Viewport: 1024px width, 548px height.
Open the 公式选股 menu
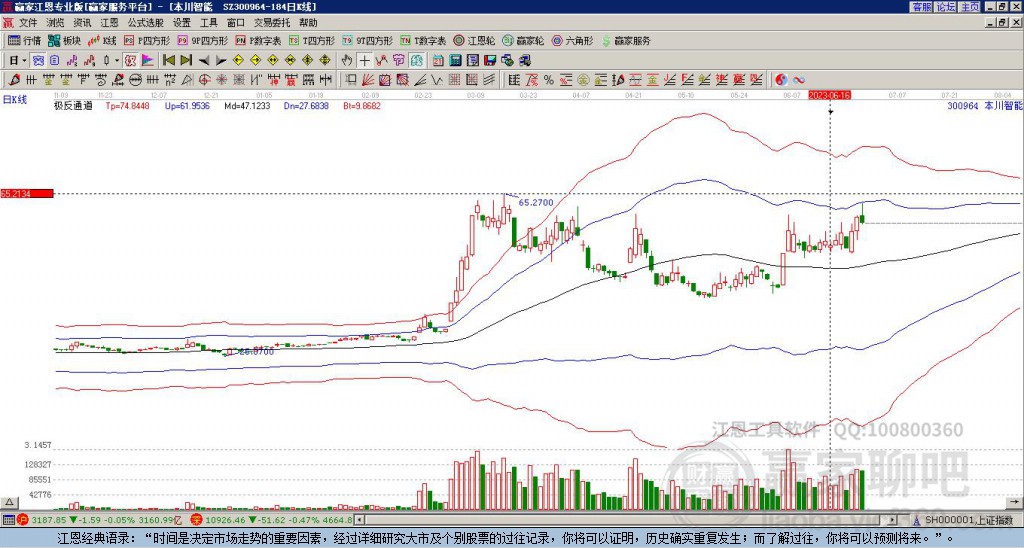[x=146, y=23]
